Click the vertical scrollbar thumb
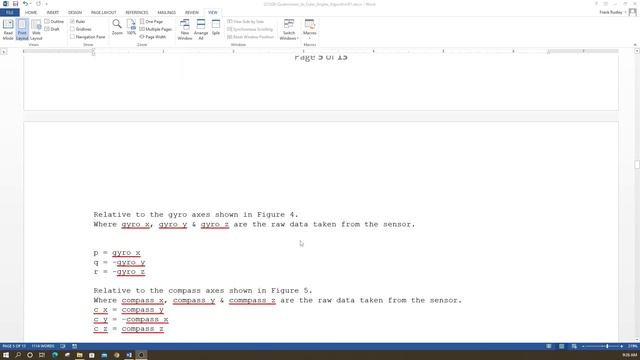The image size is (640, 360). pos(637,164)
